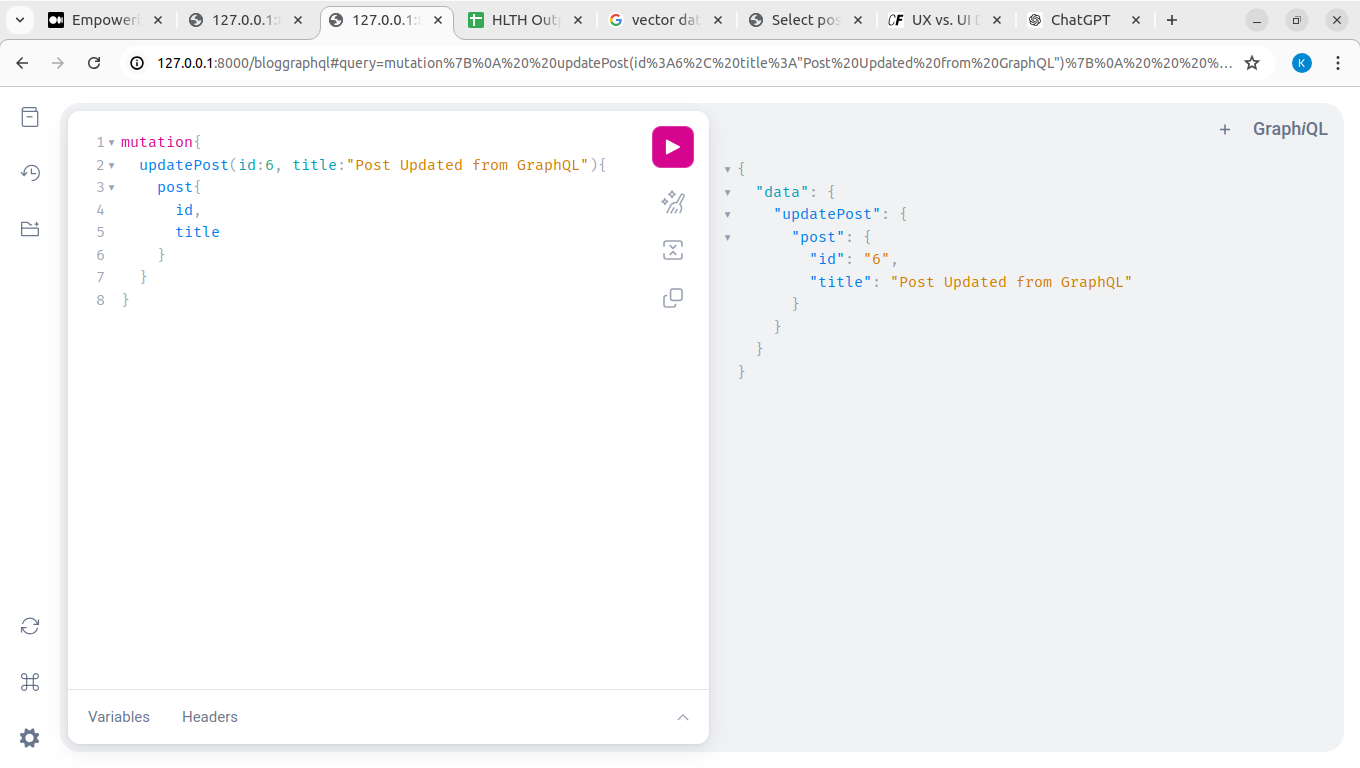Fold the updatePost block on line 2
The width and height of the screenshot is (1360, 768).
pos(111,166)
